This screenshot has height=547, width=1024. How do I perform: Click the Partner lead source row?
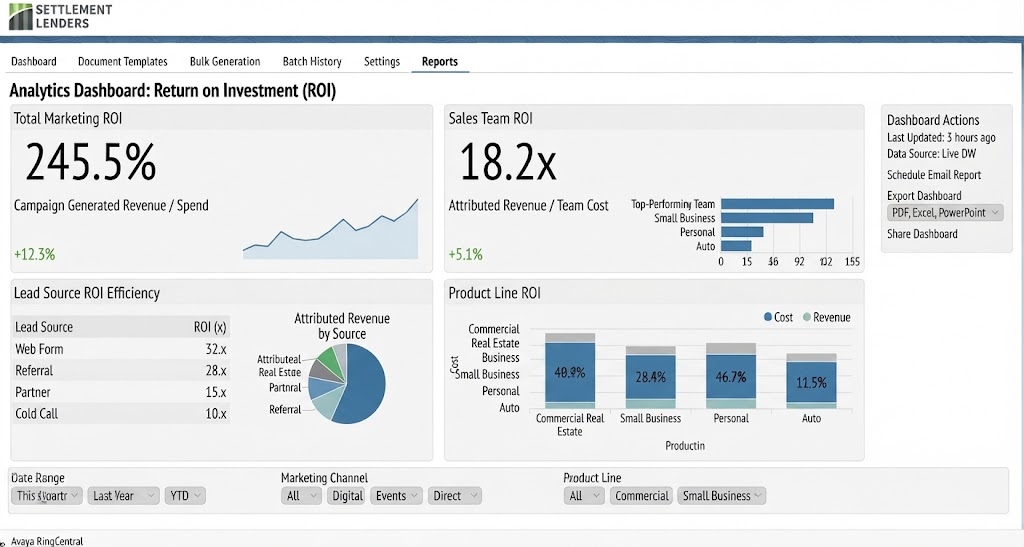121,392
